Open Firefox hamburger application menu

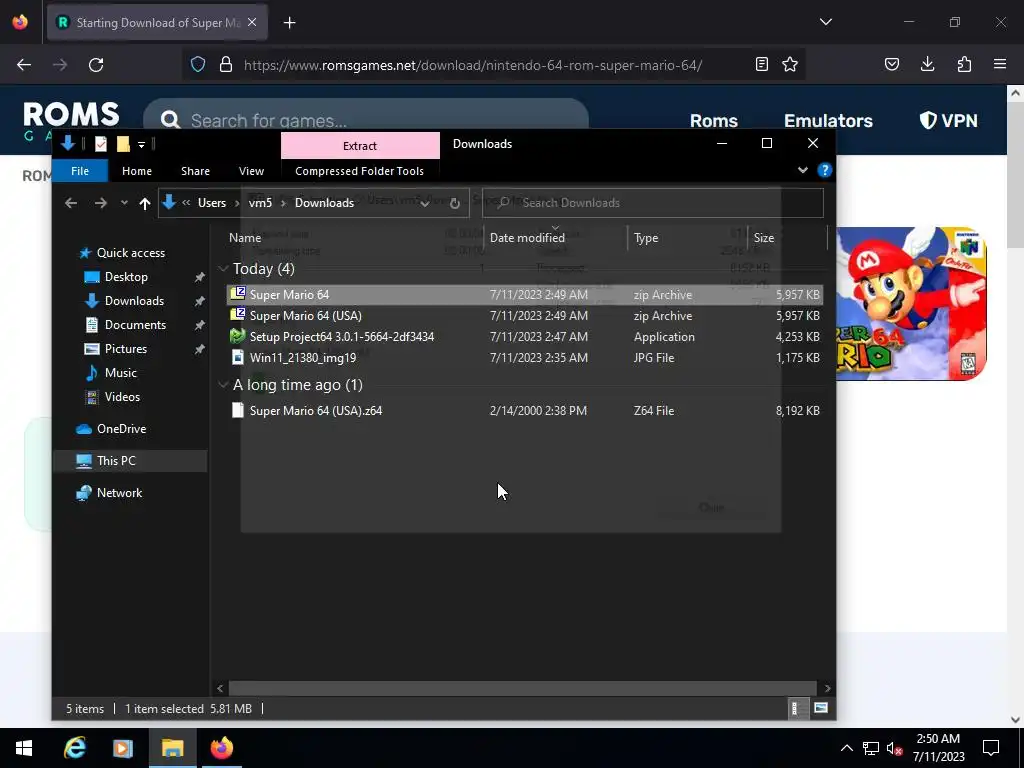coord(1000,64)
